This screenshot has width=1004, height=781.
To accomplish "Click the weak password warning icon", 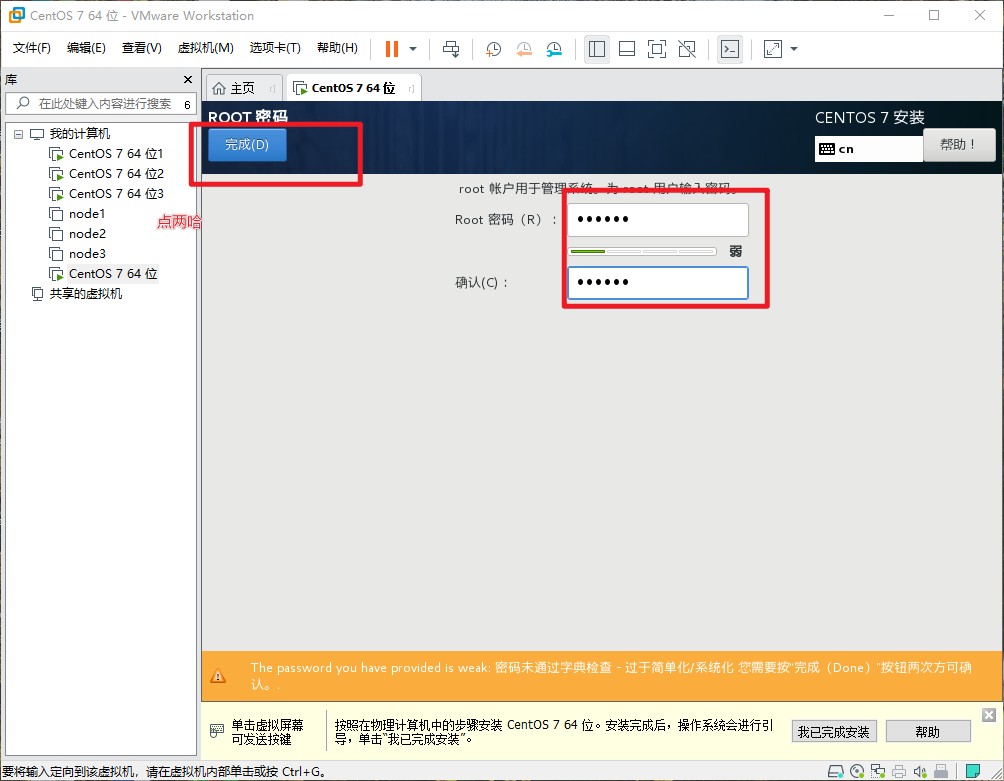I will point(218,676).
